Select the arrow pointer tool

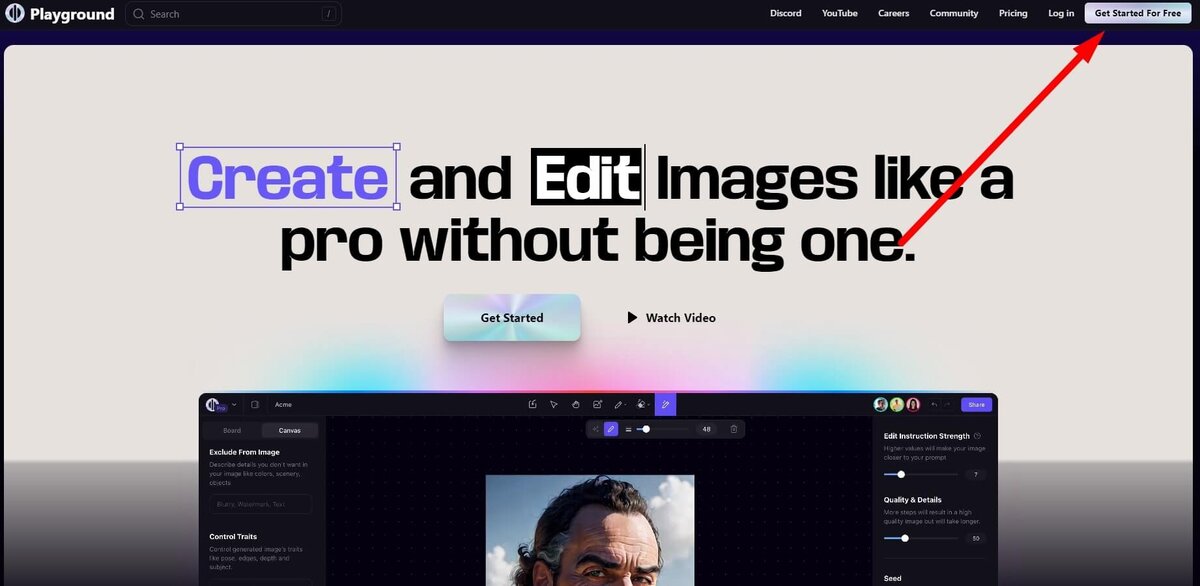coord(554,404)
